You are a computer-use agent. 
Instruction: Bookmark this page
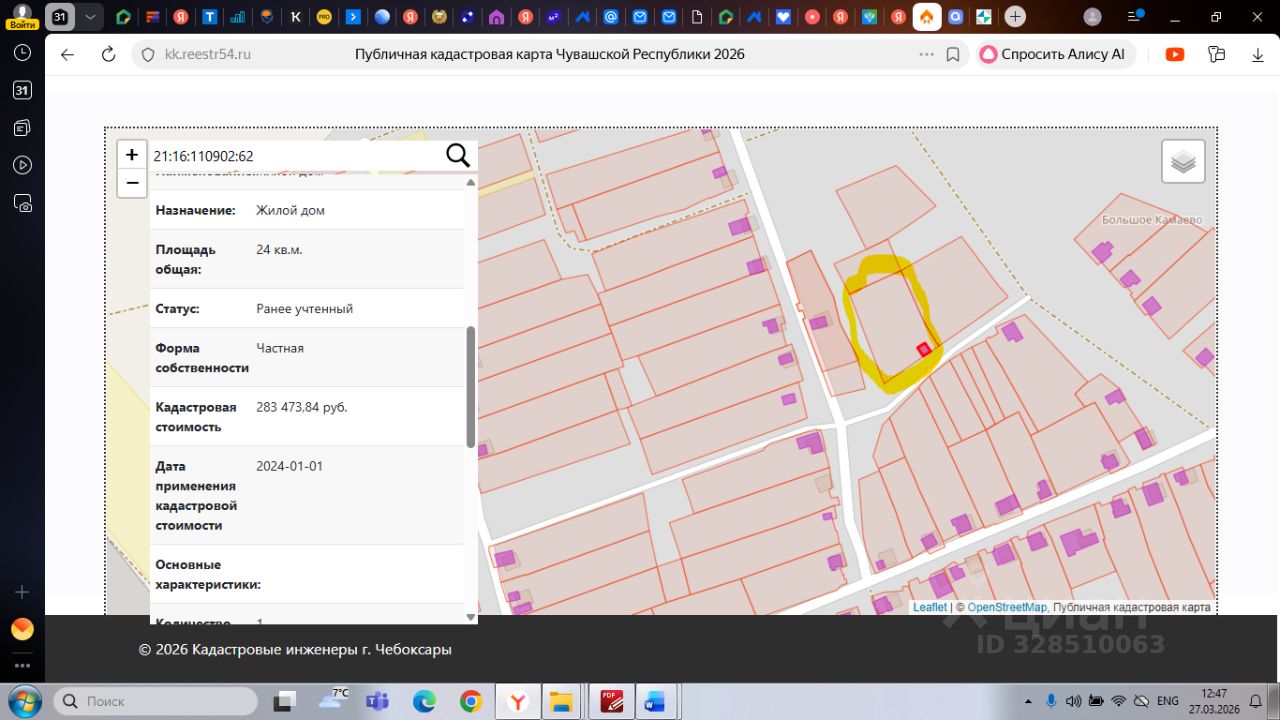[x=953, y=55]
